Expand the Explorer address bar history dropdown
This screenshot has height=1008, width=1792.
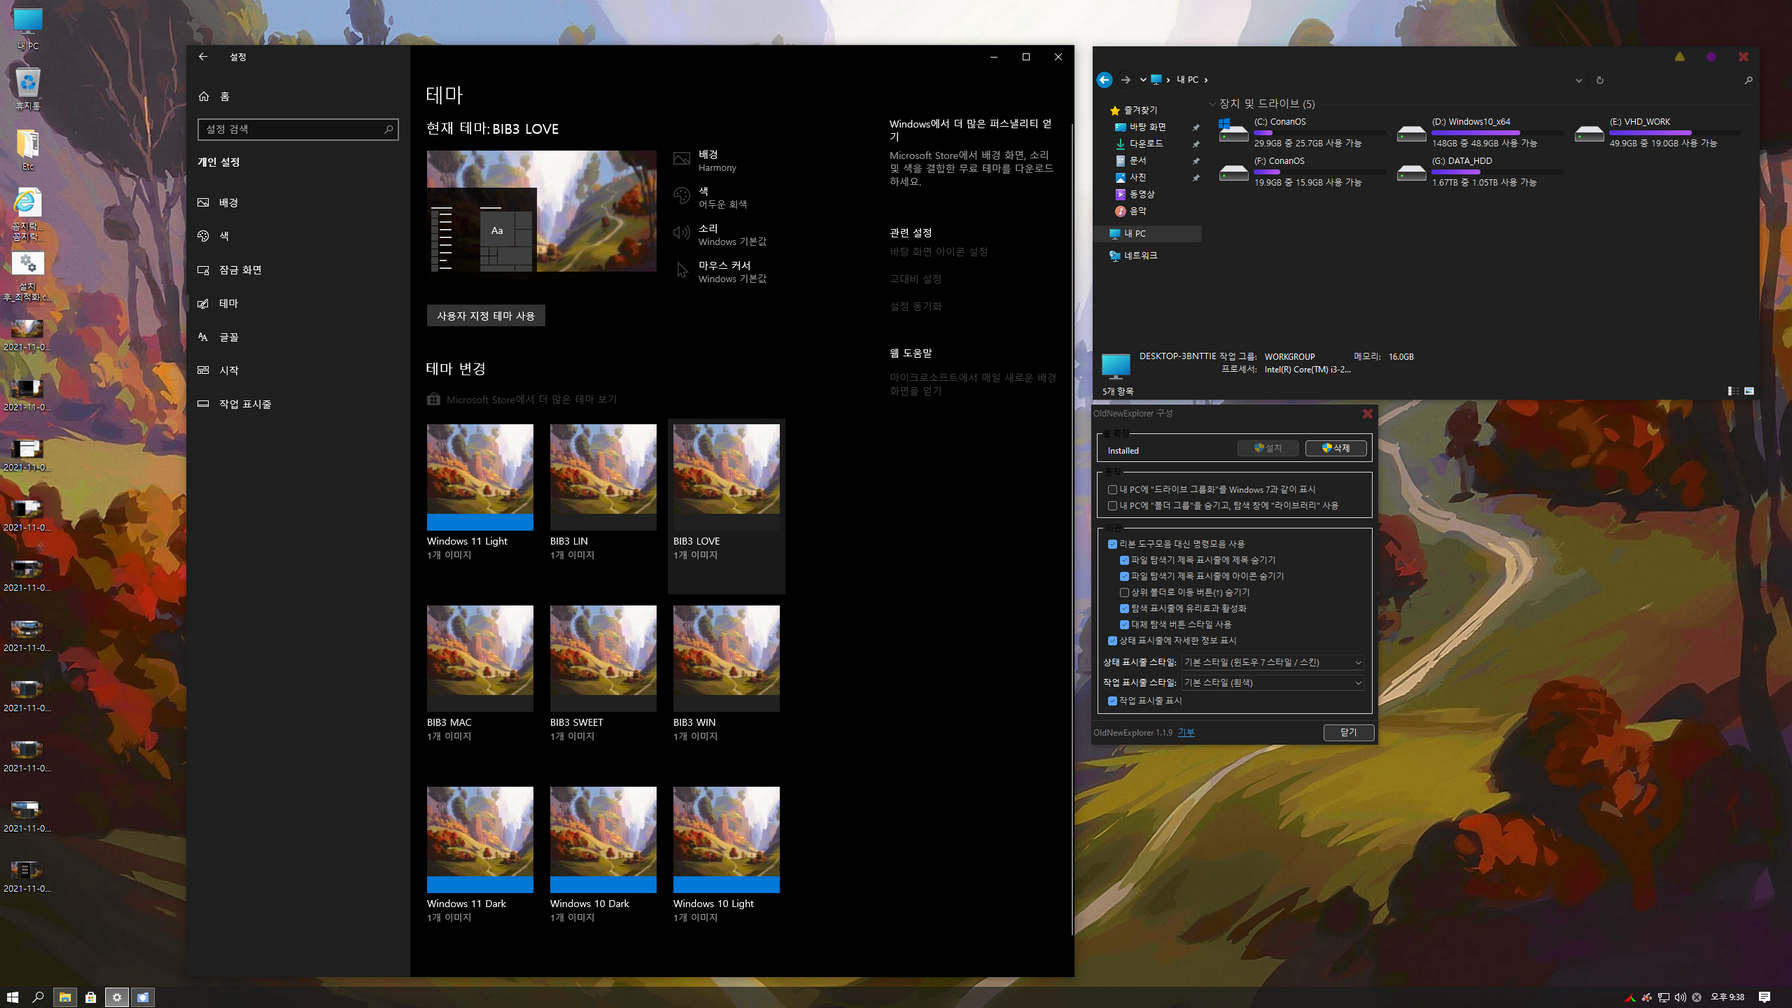pyautogui.click(x=1578, y=80)
